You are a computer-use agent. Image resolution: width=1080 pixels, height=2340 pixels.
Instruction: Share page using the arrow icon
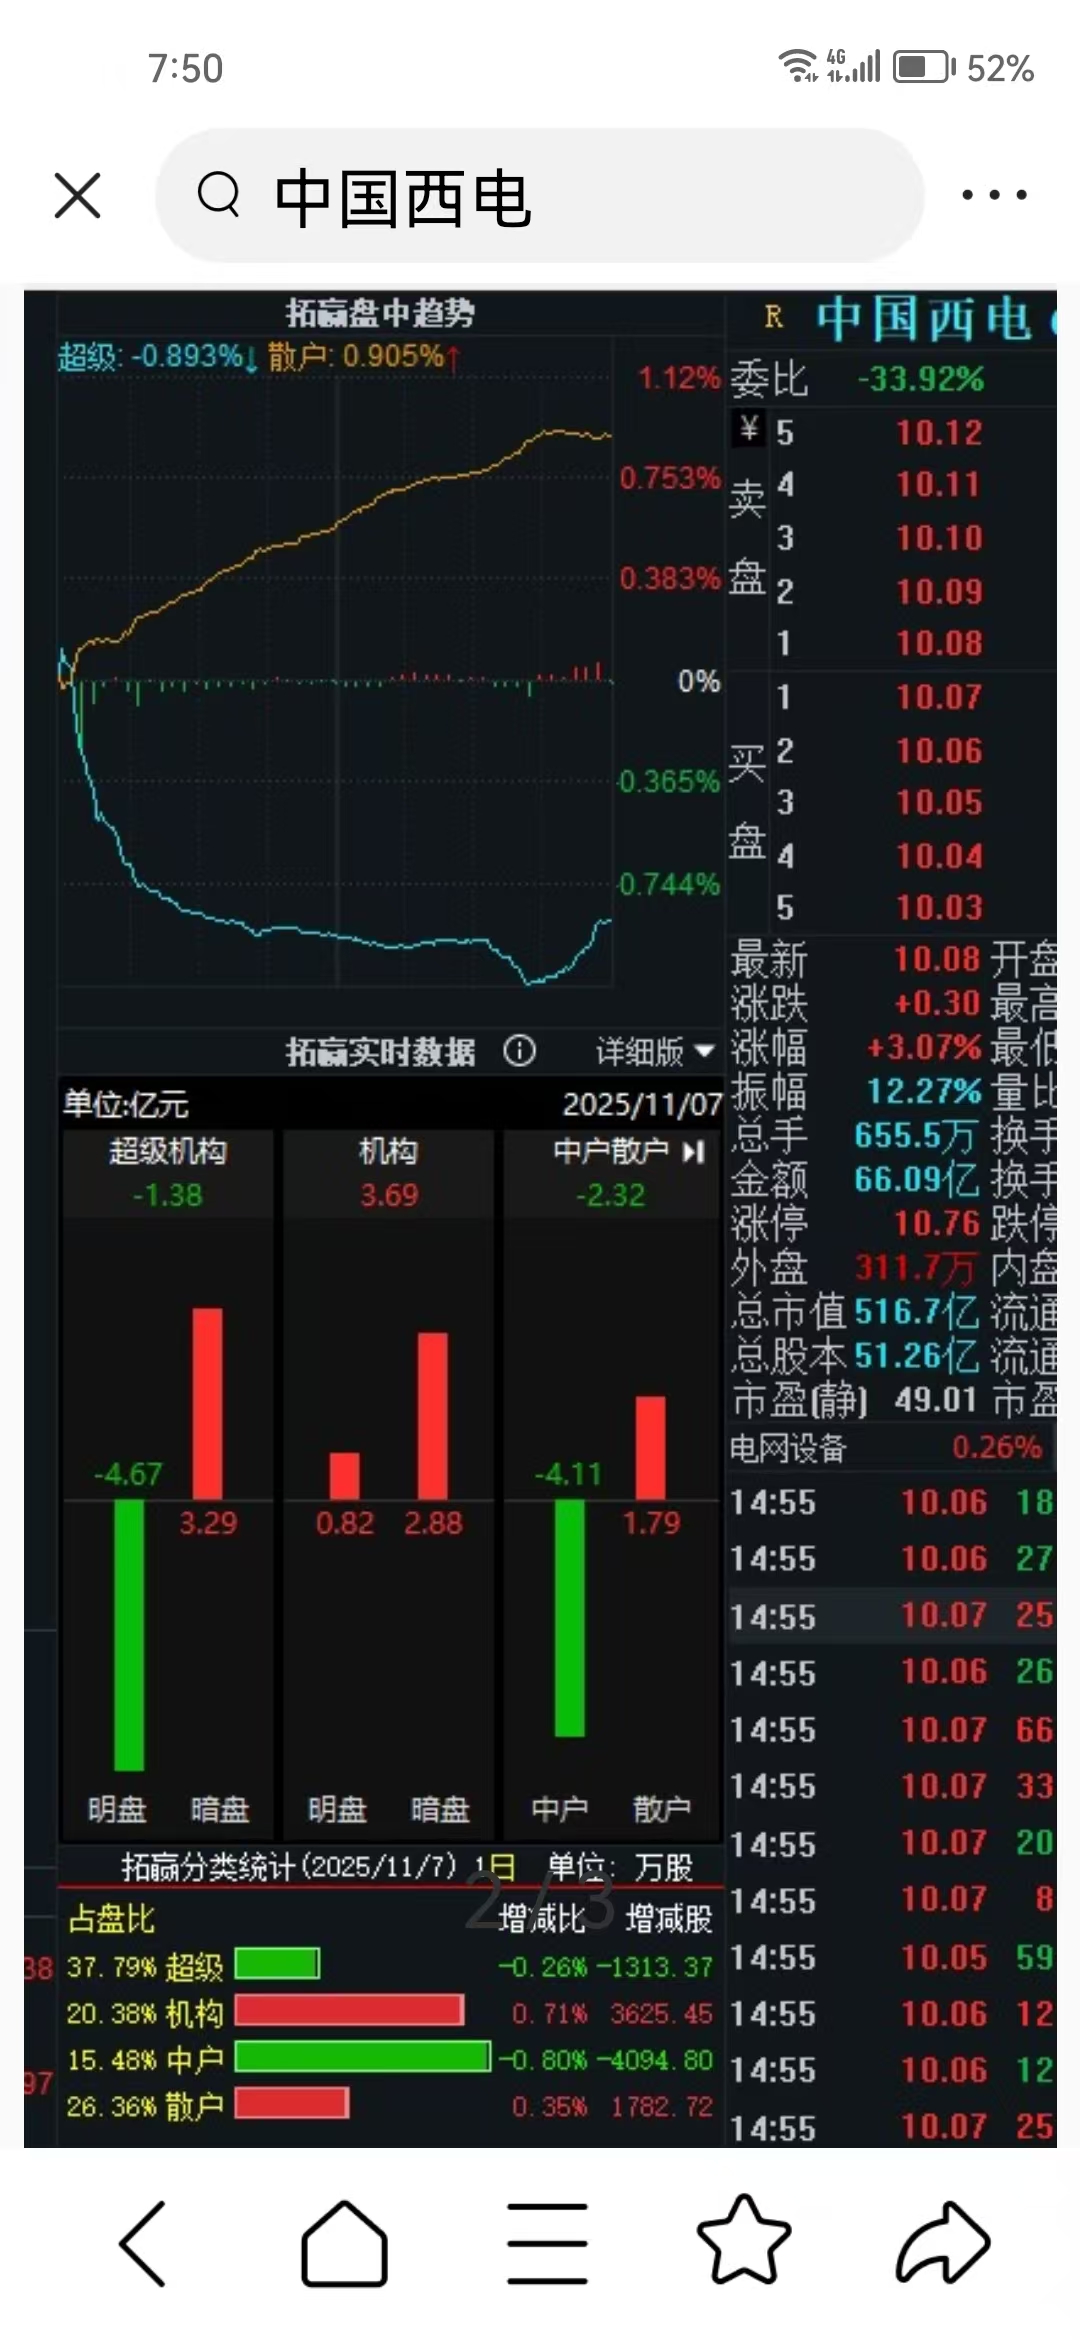tap(943, 2243)
